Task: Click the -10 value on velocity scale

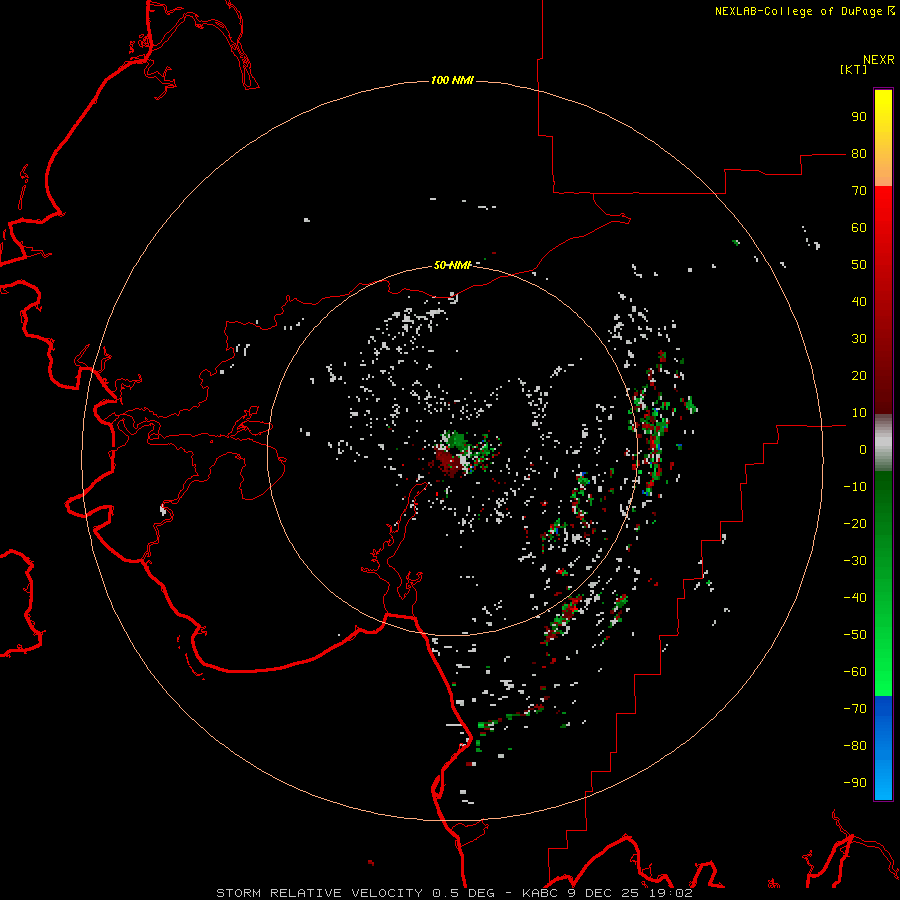Action: (x=855, y=487)
